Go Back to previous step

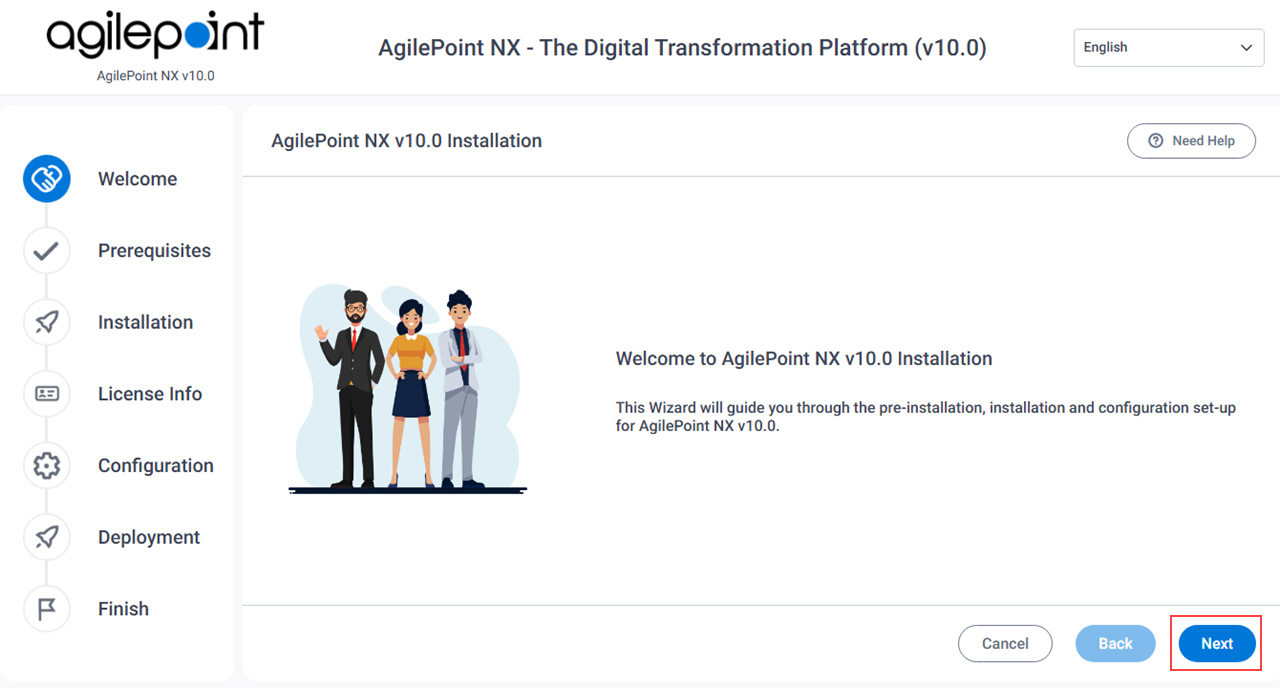[x=1115, y=643]
